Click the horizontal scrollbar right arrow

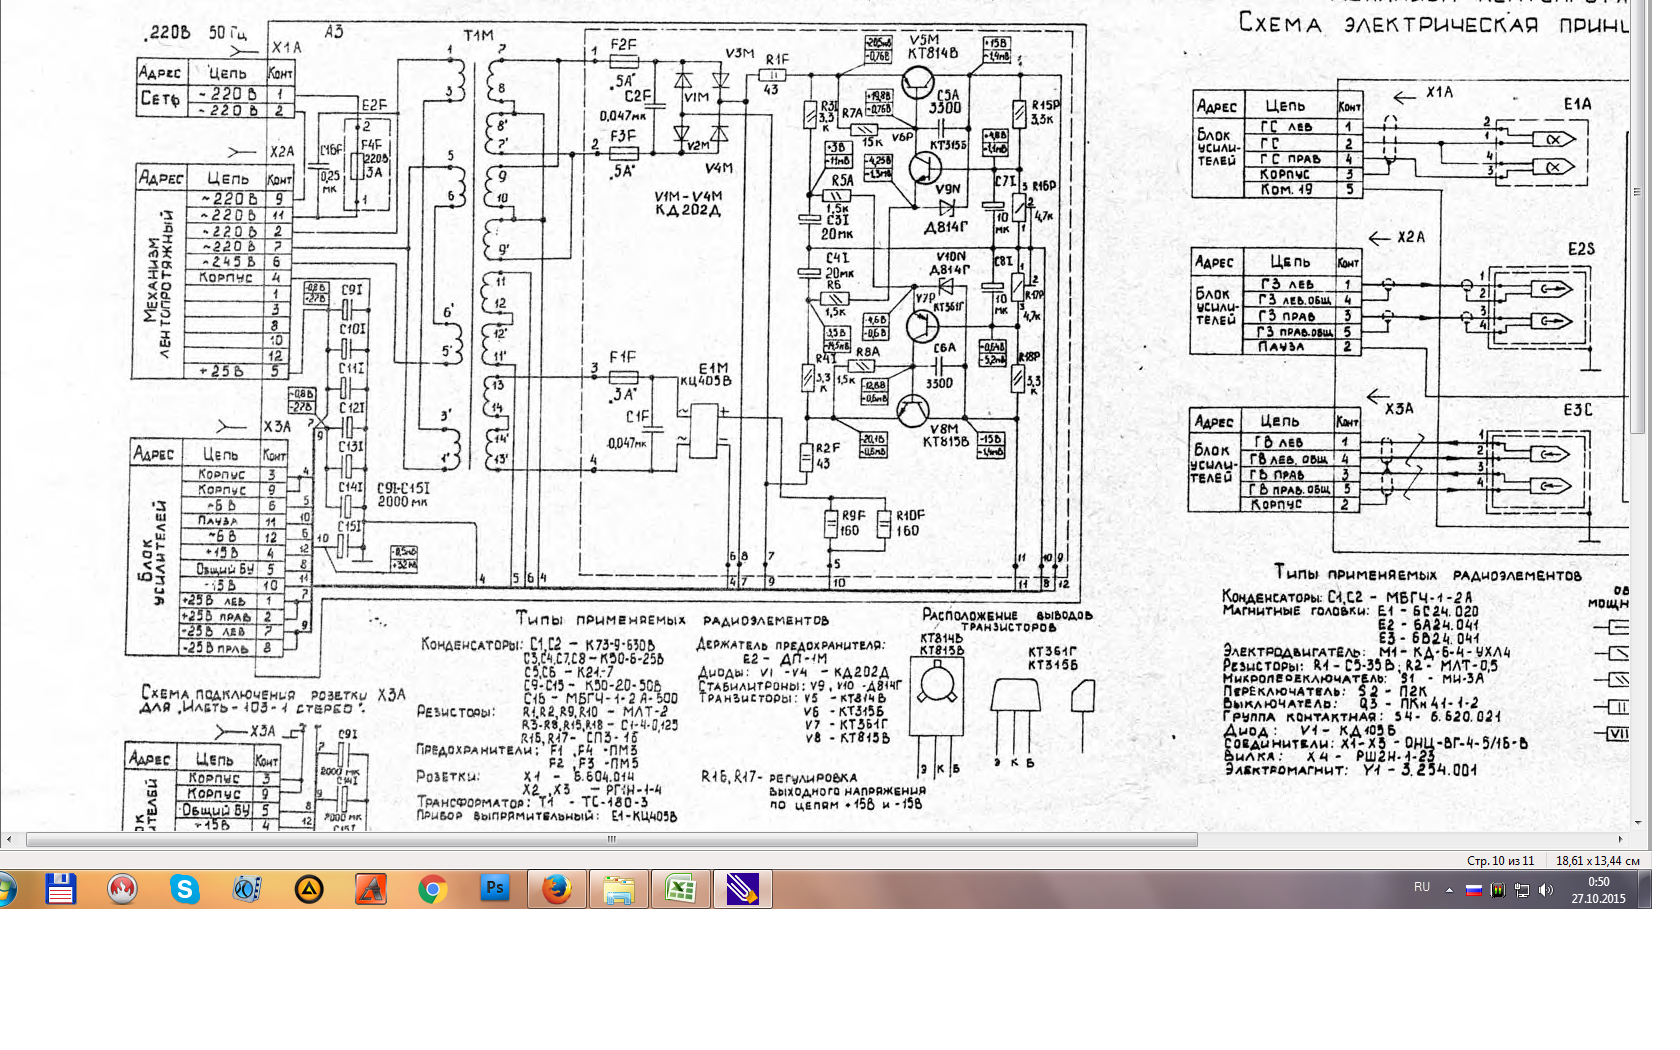tap(1621, 840)
